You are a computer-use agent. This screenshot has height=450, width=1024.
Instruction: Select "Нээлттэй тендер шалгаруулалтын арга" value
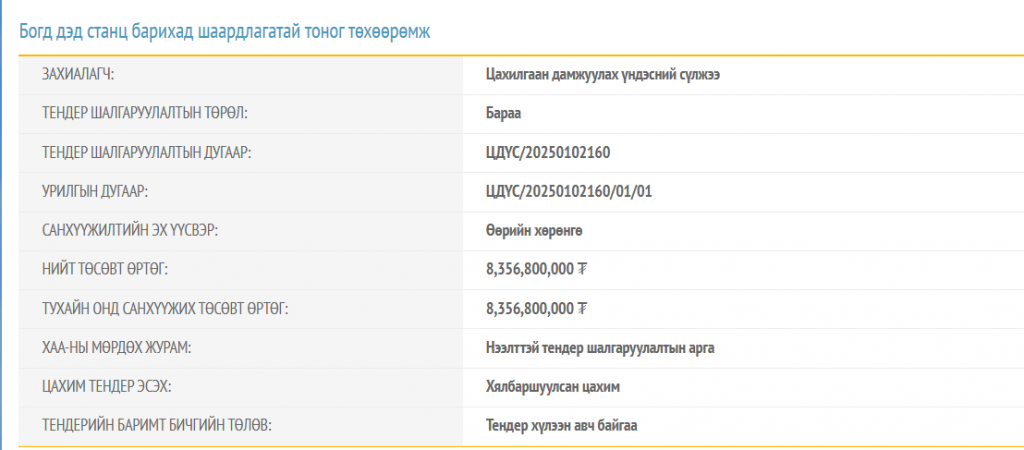pyautogui.click(x=599, y=347)
